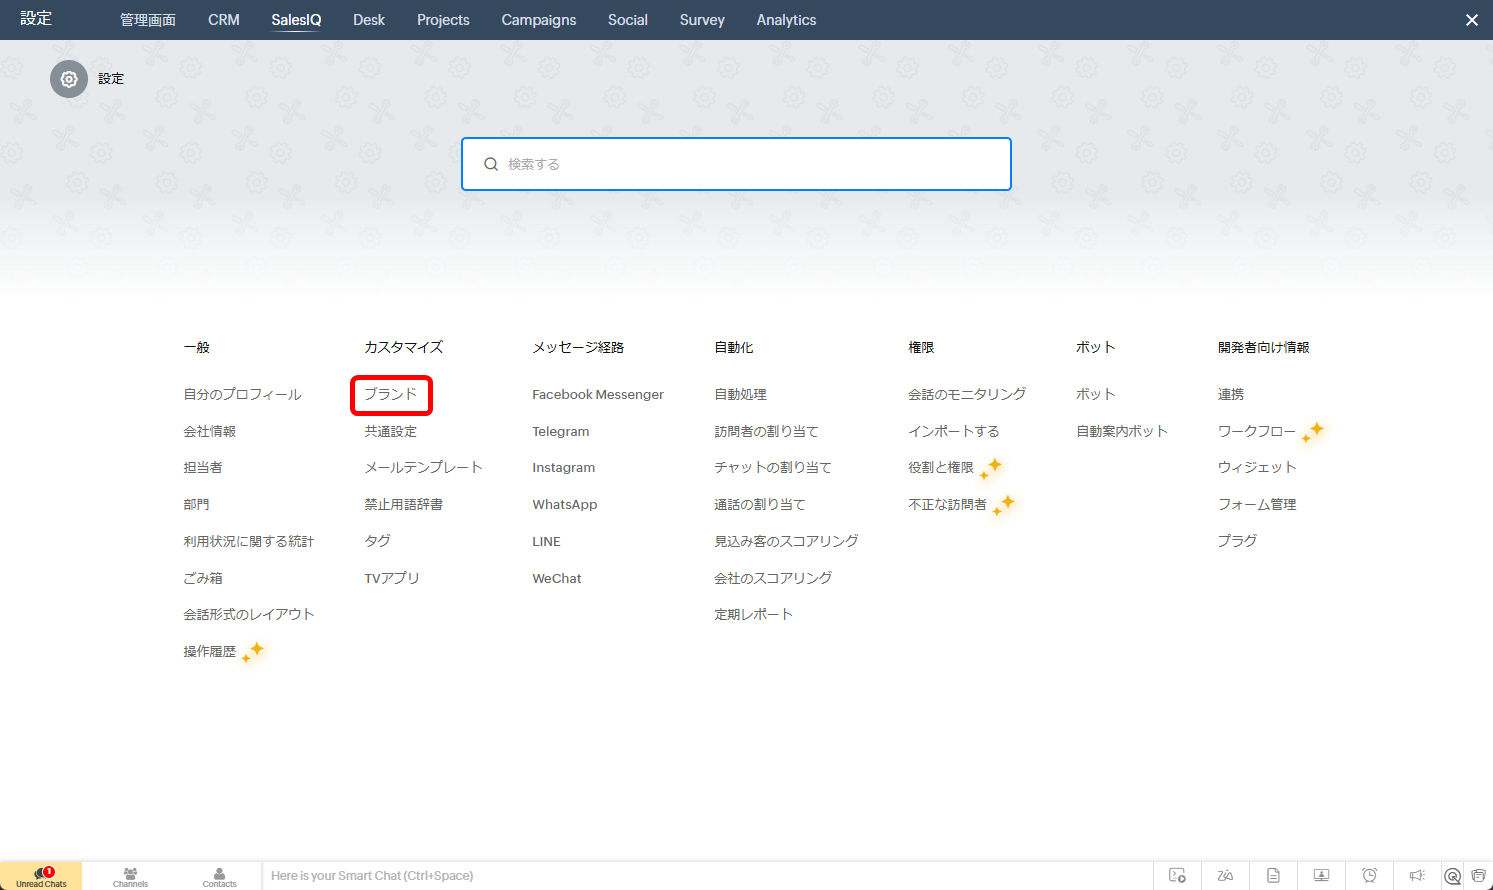
Task: Click the megaphone announcements icon
Action: (1417, 876)
